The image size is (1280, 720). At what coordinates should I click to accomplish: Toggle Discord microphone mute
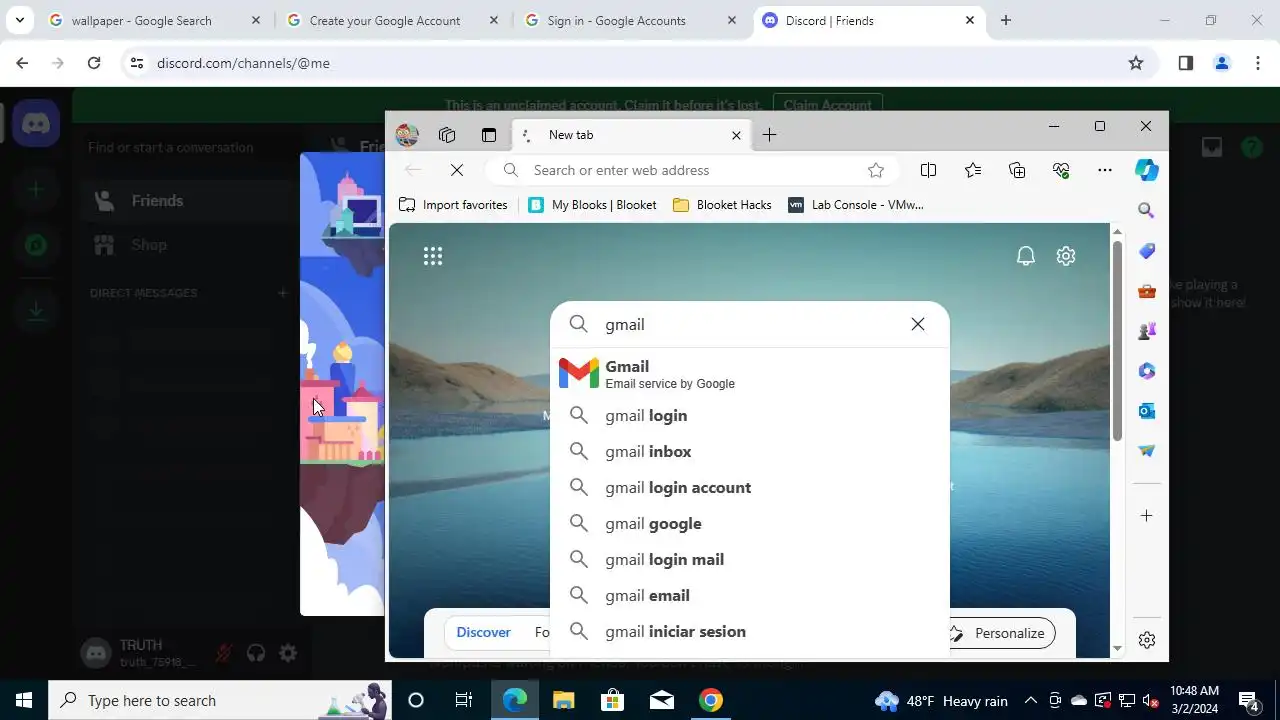click(224, 653)
